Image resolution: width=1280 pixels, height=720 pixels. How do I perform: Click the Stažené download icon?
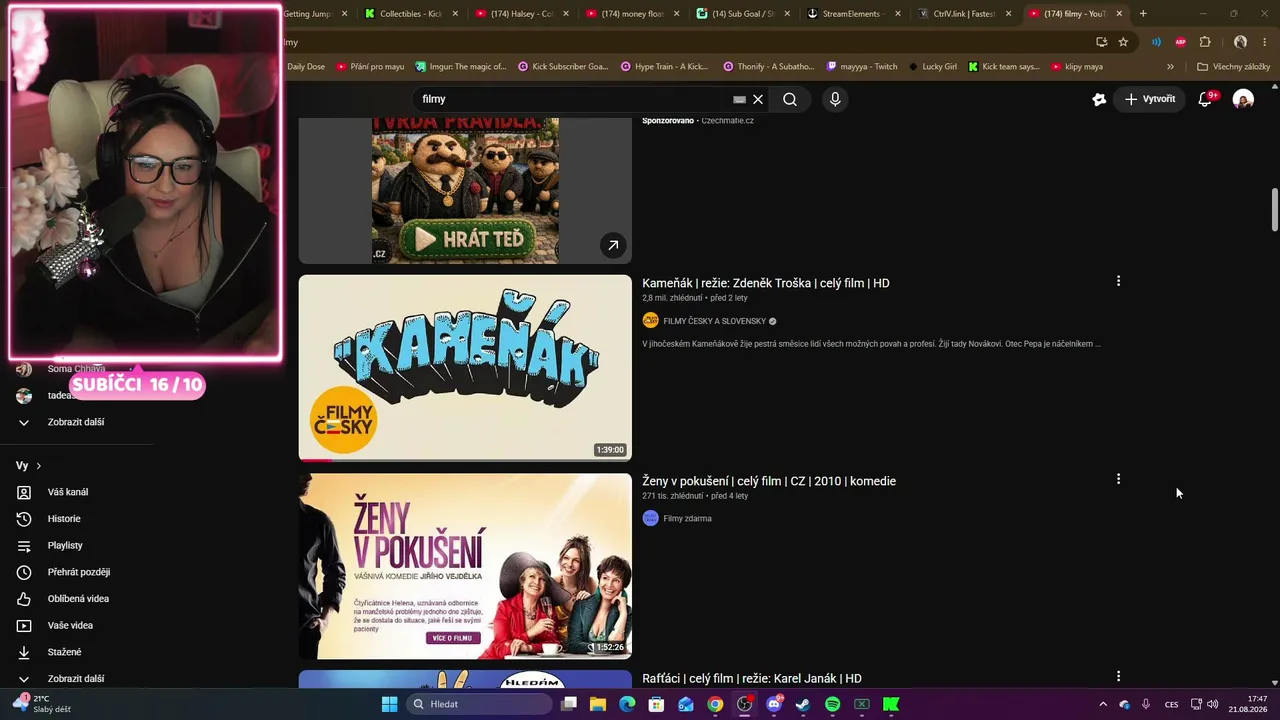(24, 652)
